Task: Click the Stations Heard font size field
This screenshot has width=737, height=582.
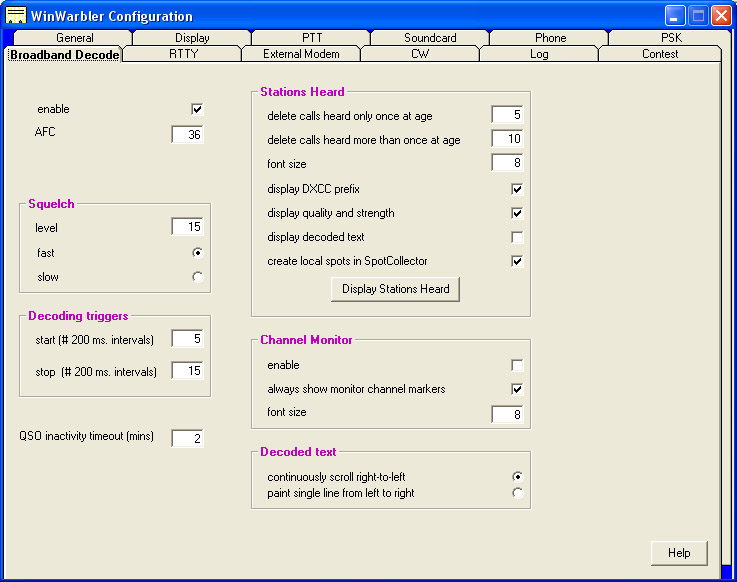Action: [507, 163]
